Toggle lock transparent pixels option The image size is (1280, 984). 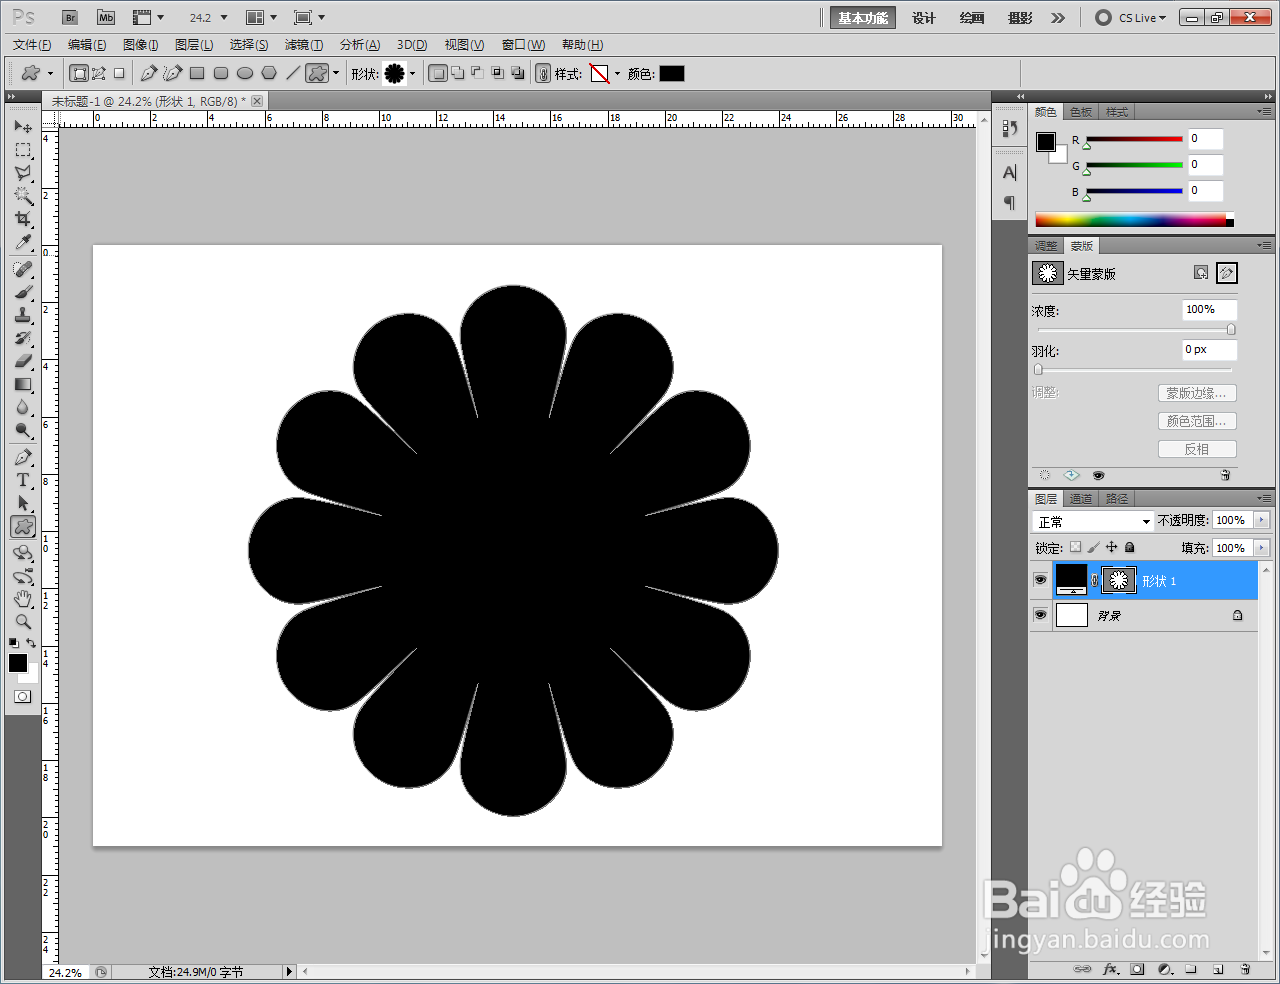1075,547
